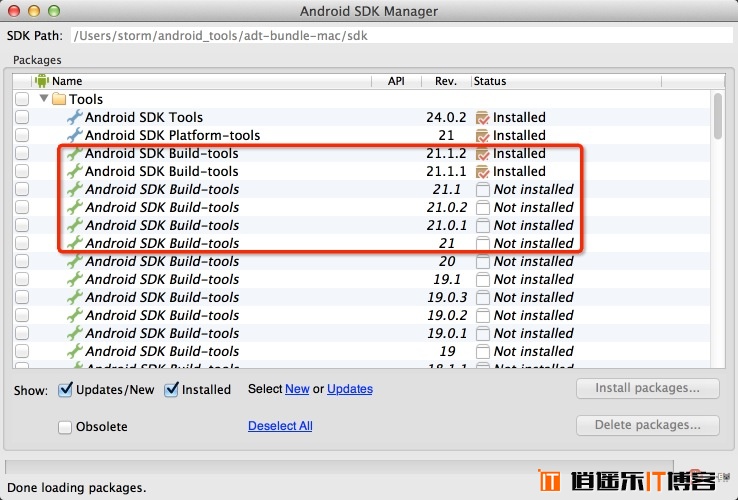Click not-installed status icon for rev 19.0.1

pyautogui.click(x=482, y=333)
